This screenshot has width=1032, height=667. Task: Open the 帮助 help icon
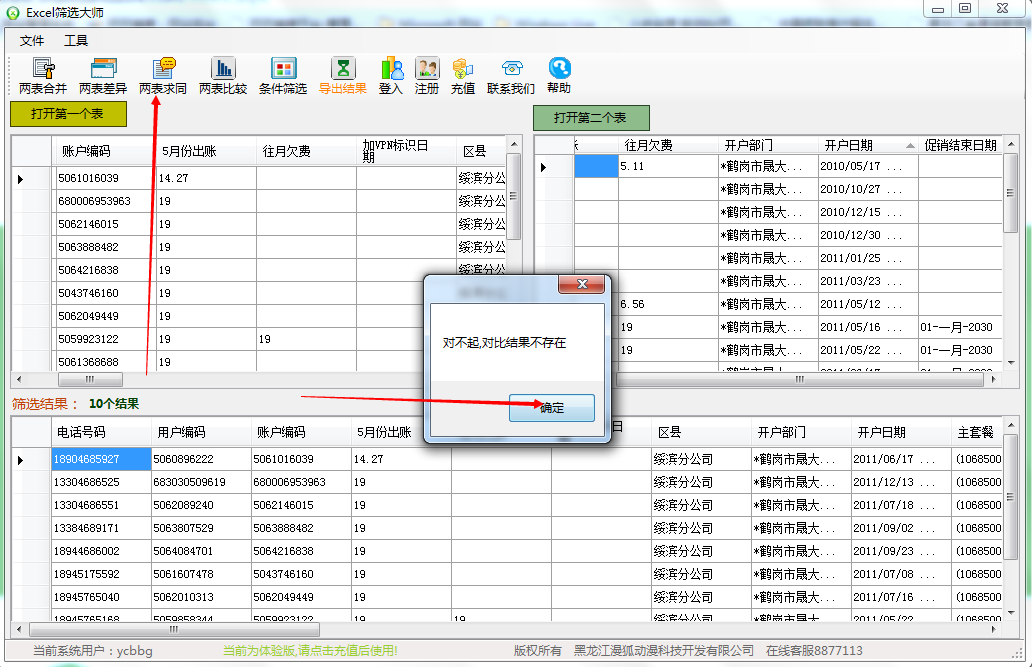click(559, 76)
